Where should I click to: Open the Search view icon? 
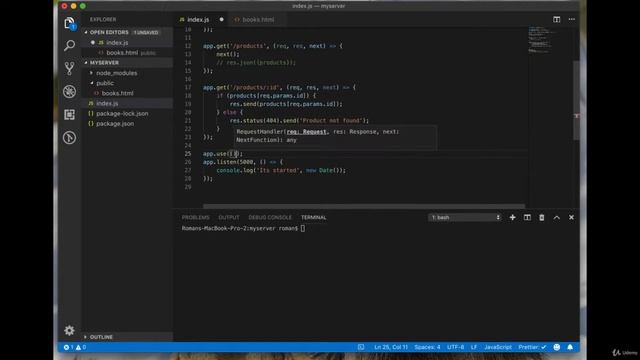coord(69,45)
